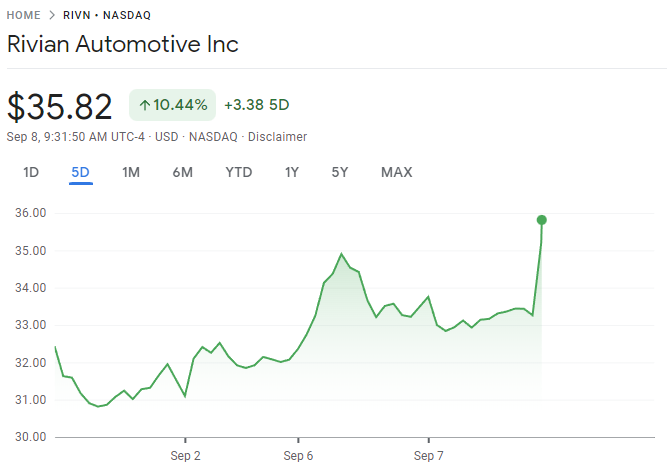Click the green up-arrow gain icon

[144, 105]
